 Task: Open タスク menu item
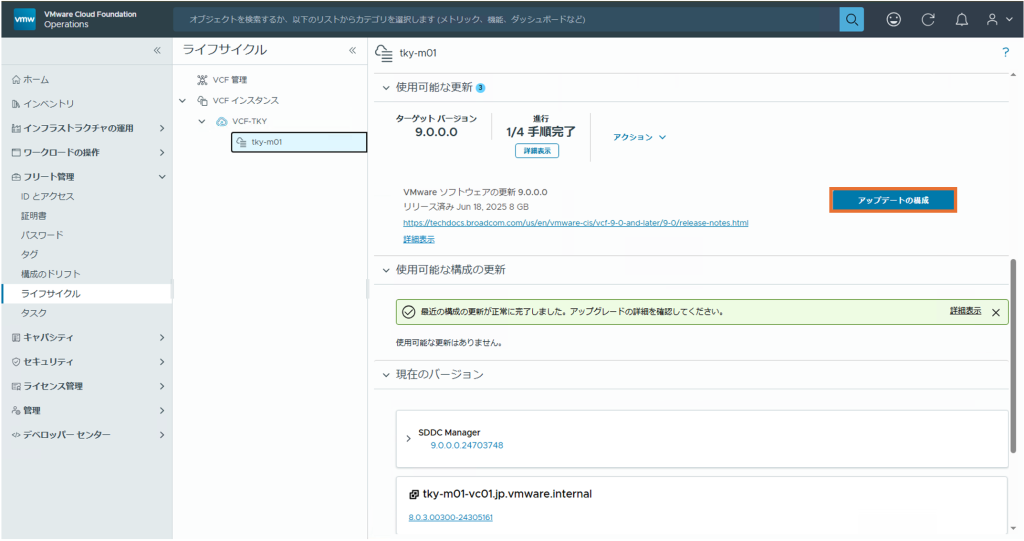34,314
